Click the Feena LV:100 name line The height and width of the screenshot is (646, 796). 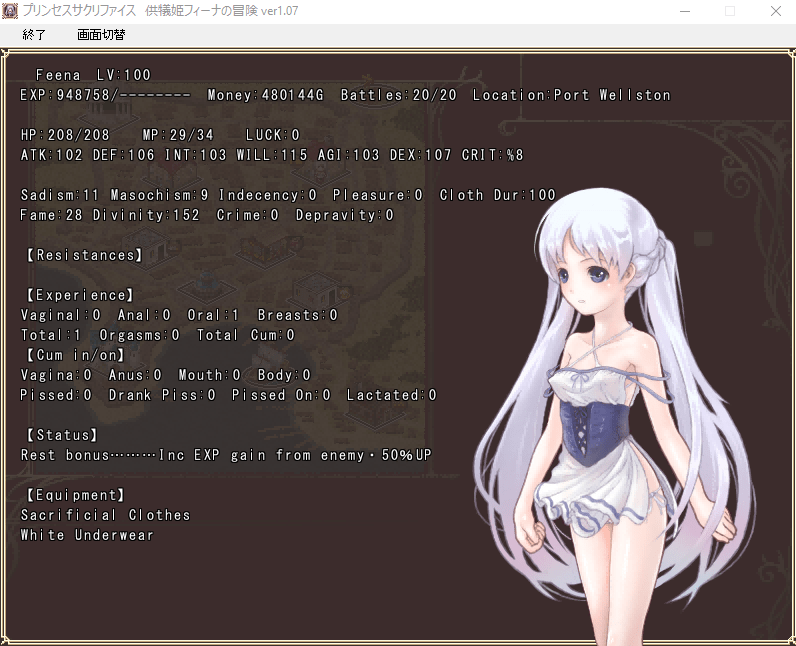click(x=93, y=75)
